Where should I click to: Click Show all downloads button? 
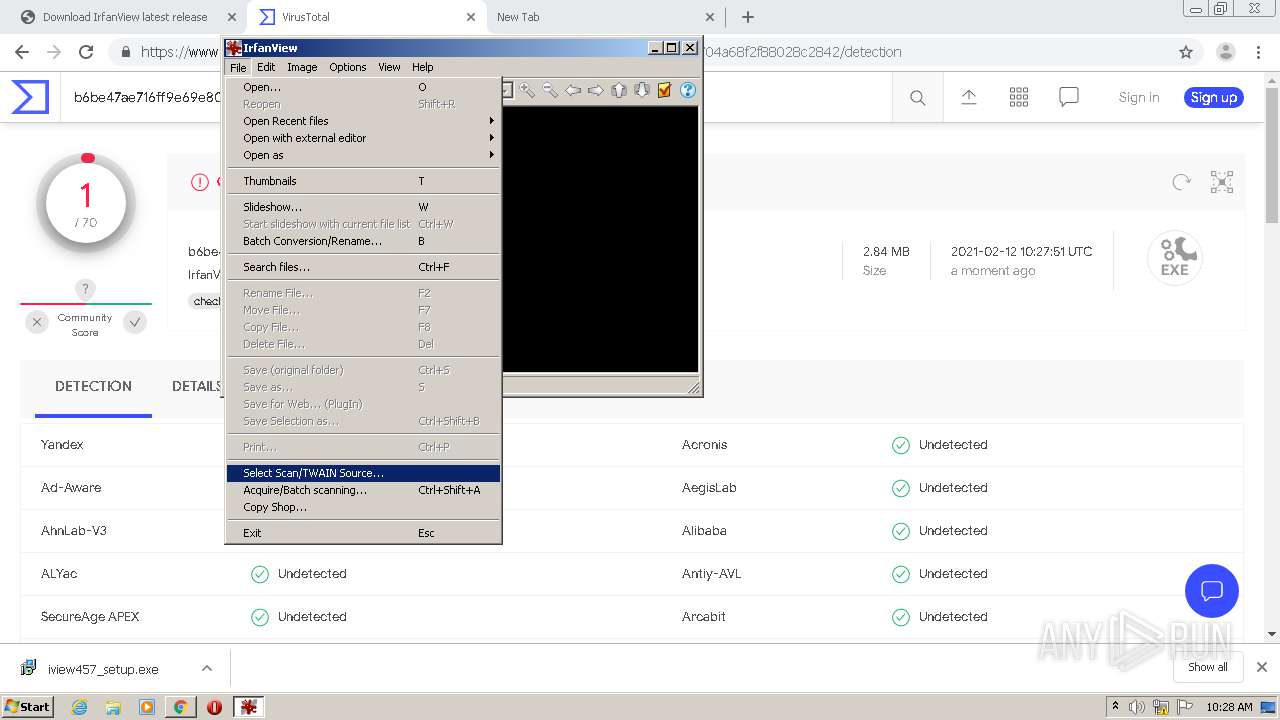[x=1208, y=667]
